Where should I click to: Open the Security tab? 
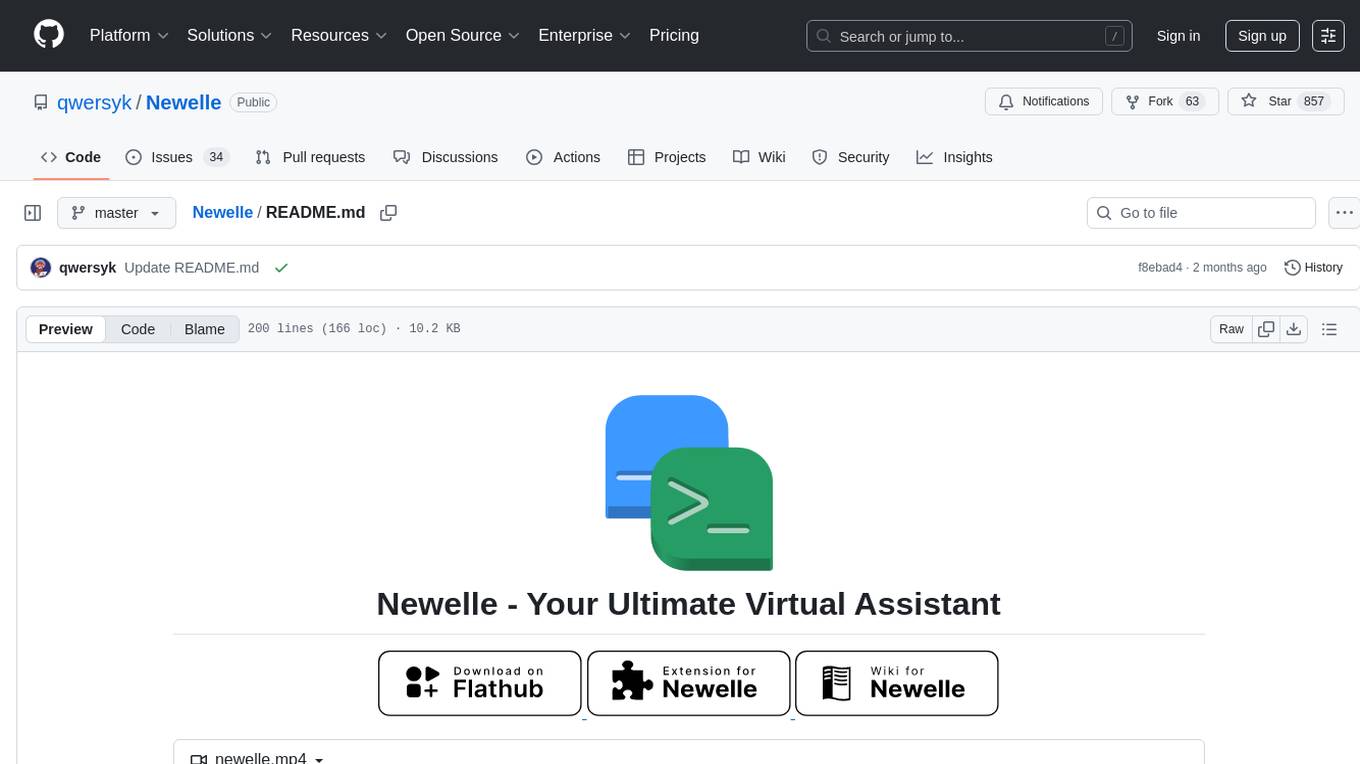tap(851, 157)
